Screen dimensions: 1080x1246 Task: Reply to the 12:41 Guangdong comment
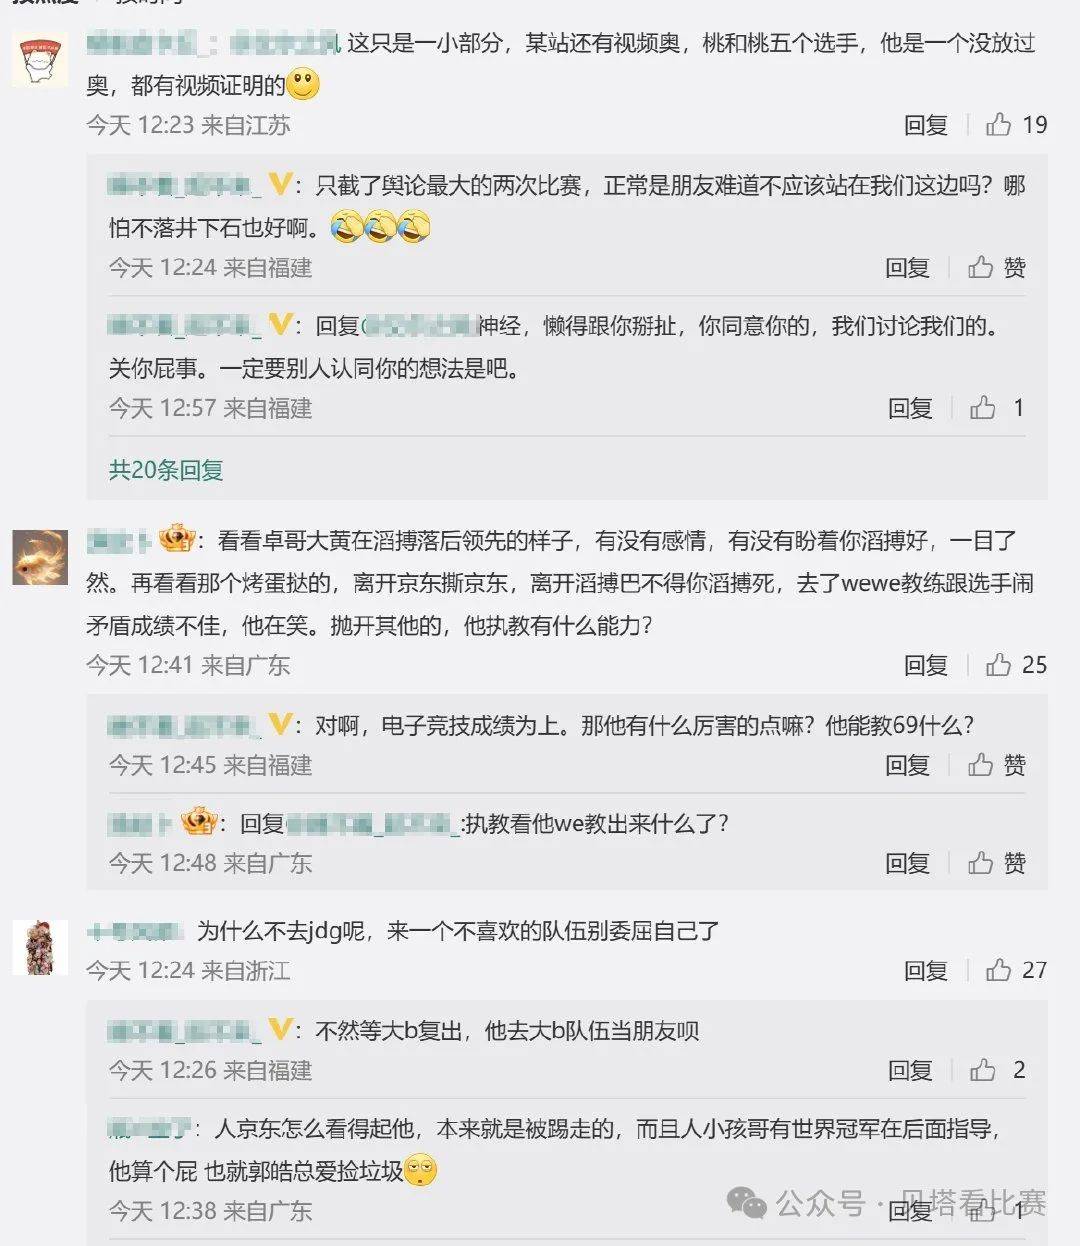(x=926, y=665)
